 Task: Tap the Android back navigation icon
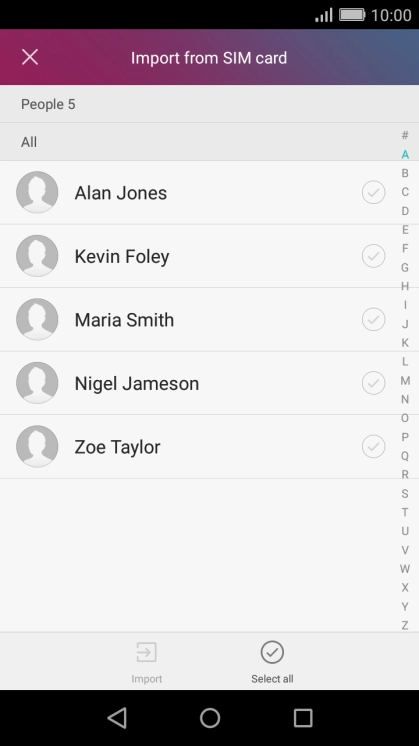(117, 717)
